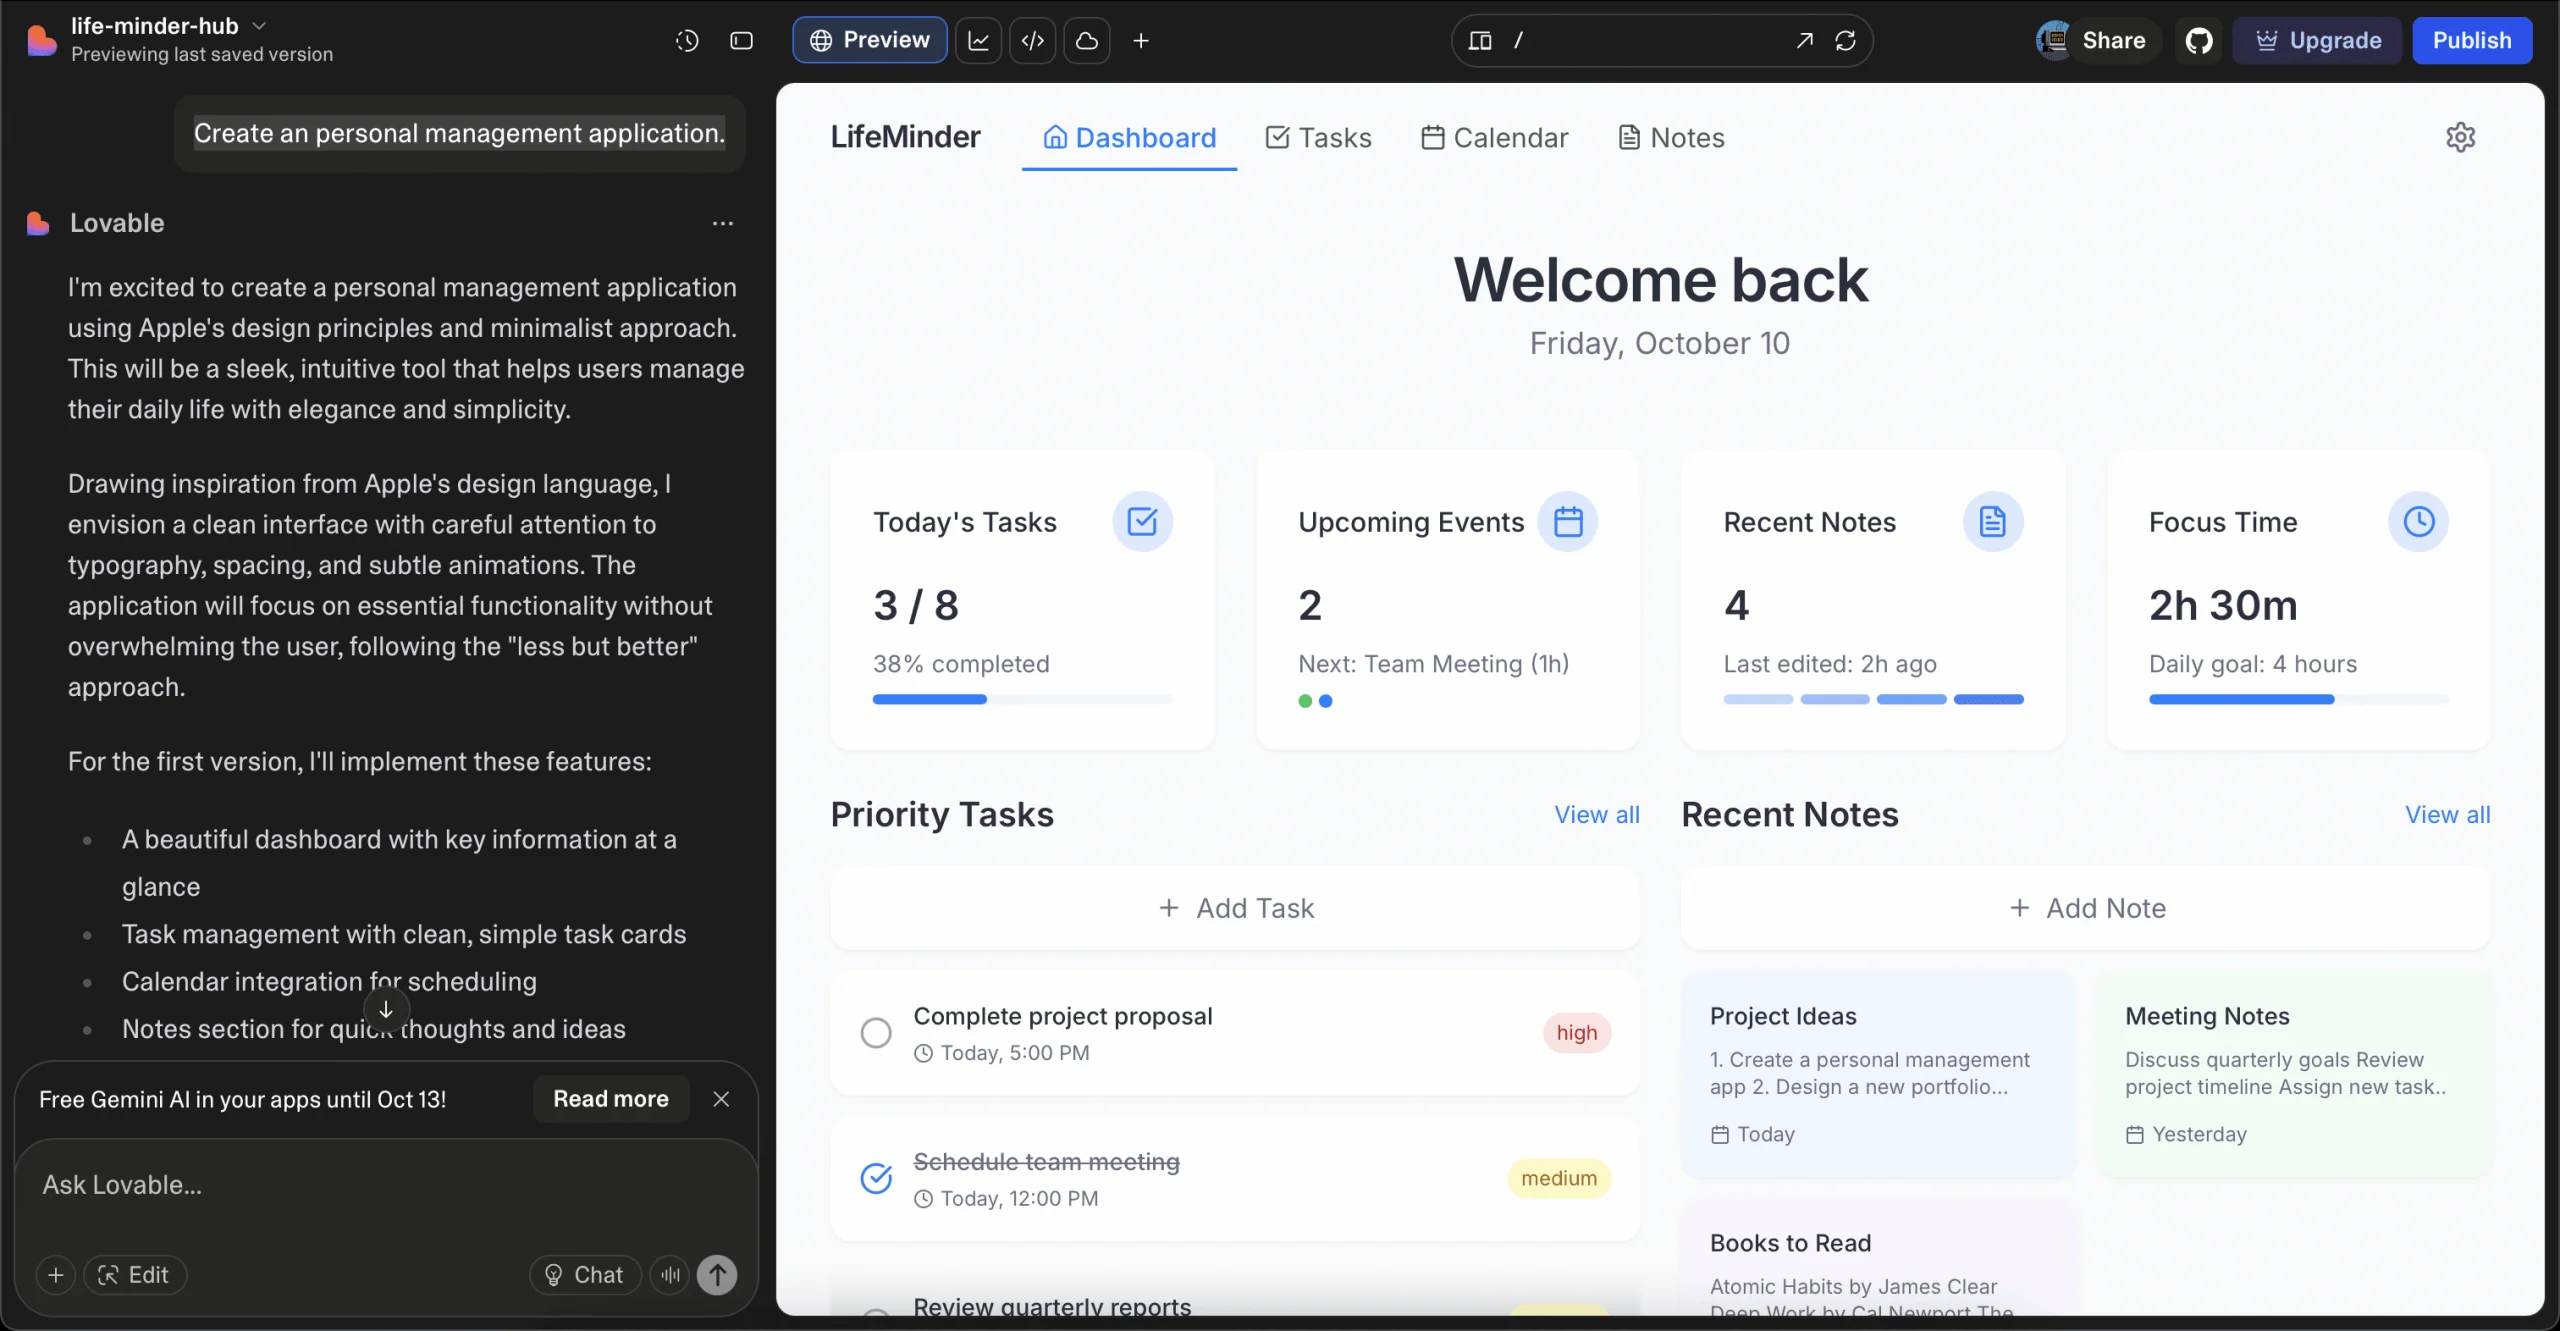
Task: Click the Ask Lovable input field
Action: (385, 1185)
